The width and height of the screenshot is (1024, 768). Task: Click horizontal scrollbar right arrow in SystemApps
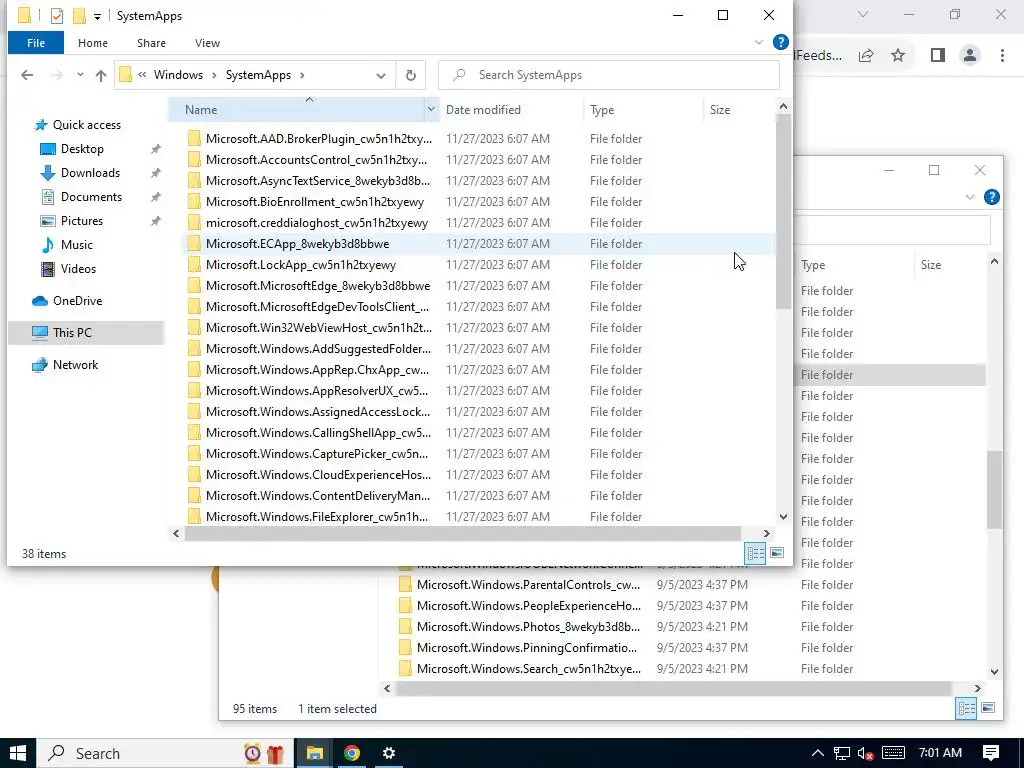pyautogui.click(x=767, y=534)
